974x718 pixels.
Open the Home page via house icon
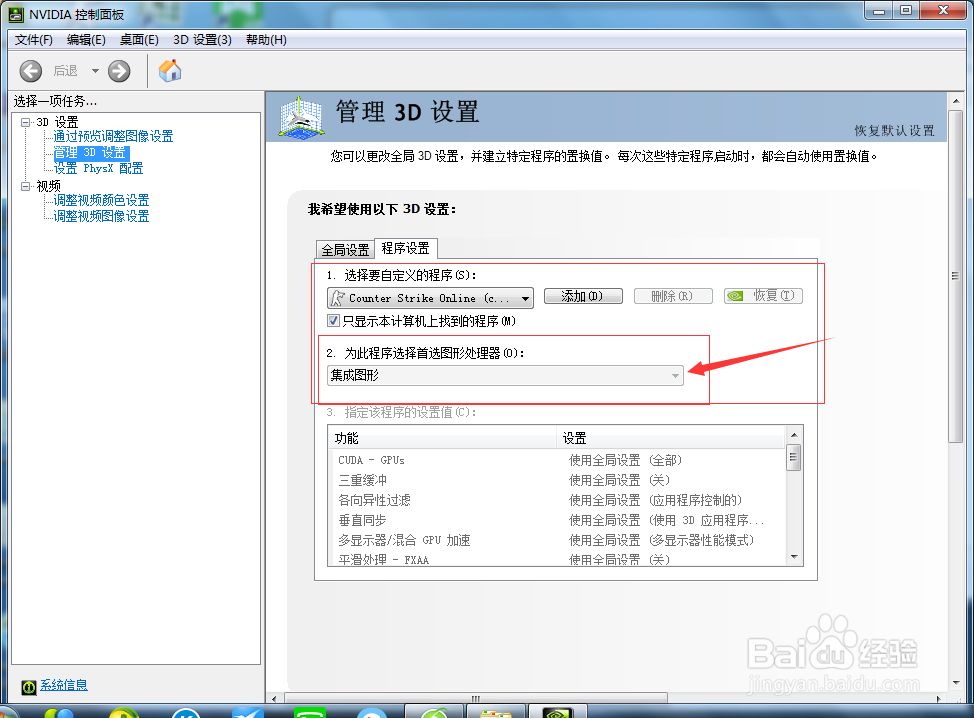(168, 70)
